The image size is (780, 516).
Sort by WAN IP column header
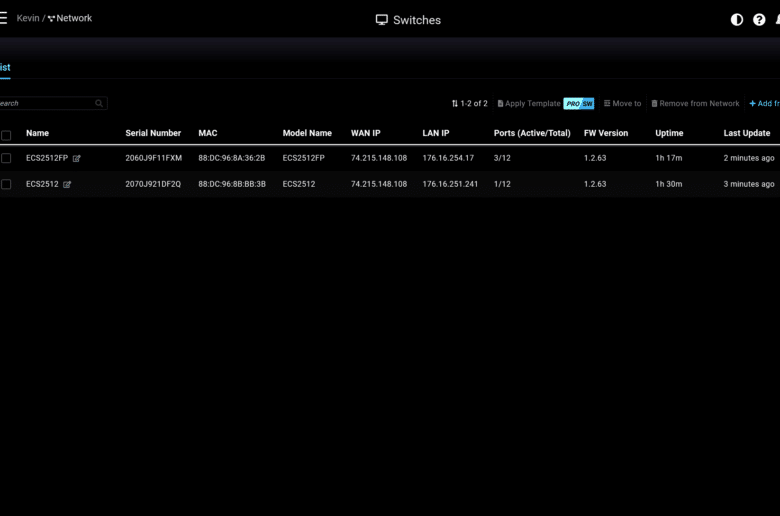point(366,133)
